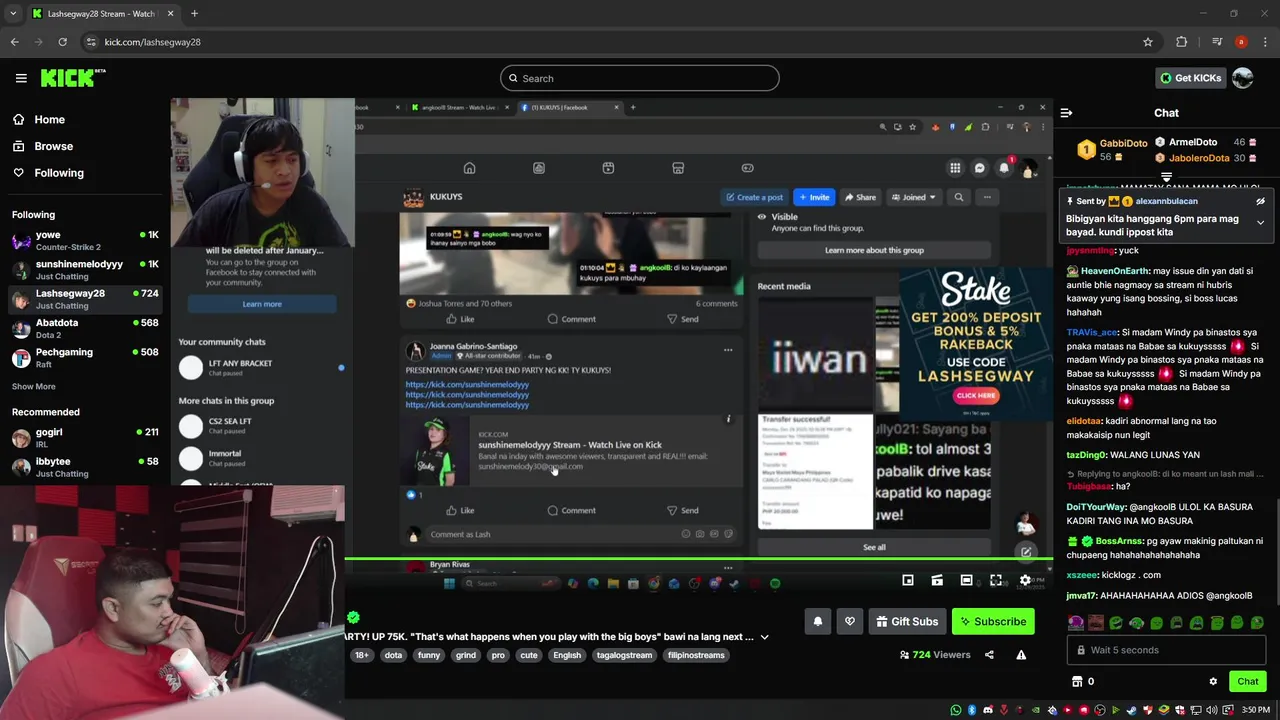
Task: Click the green Subscribe button
Action: click(x=993, y=621)
